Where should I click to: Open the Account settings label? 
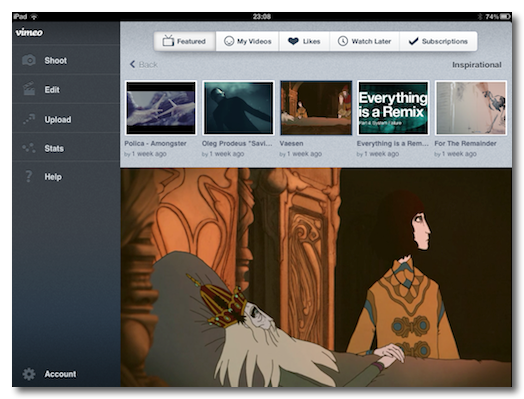[60, 374]
